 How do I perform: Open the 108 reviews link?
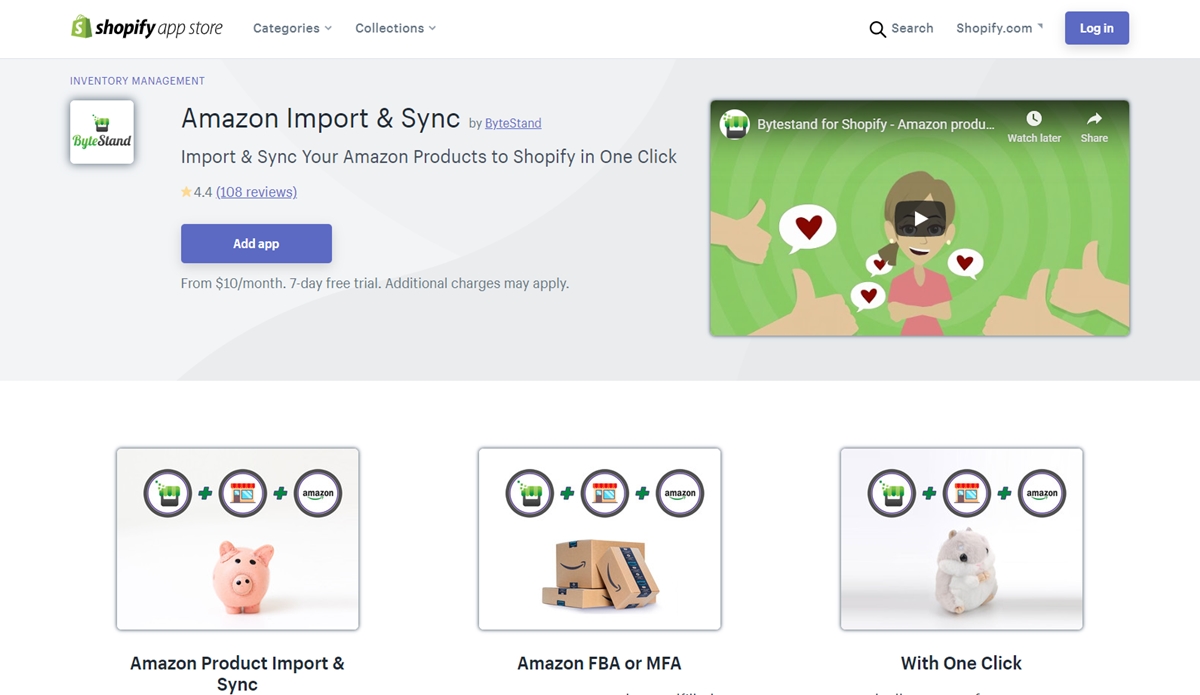256,192
